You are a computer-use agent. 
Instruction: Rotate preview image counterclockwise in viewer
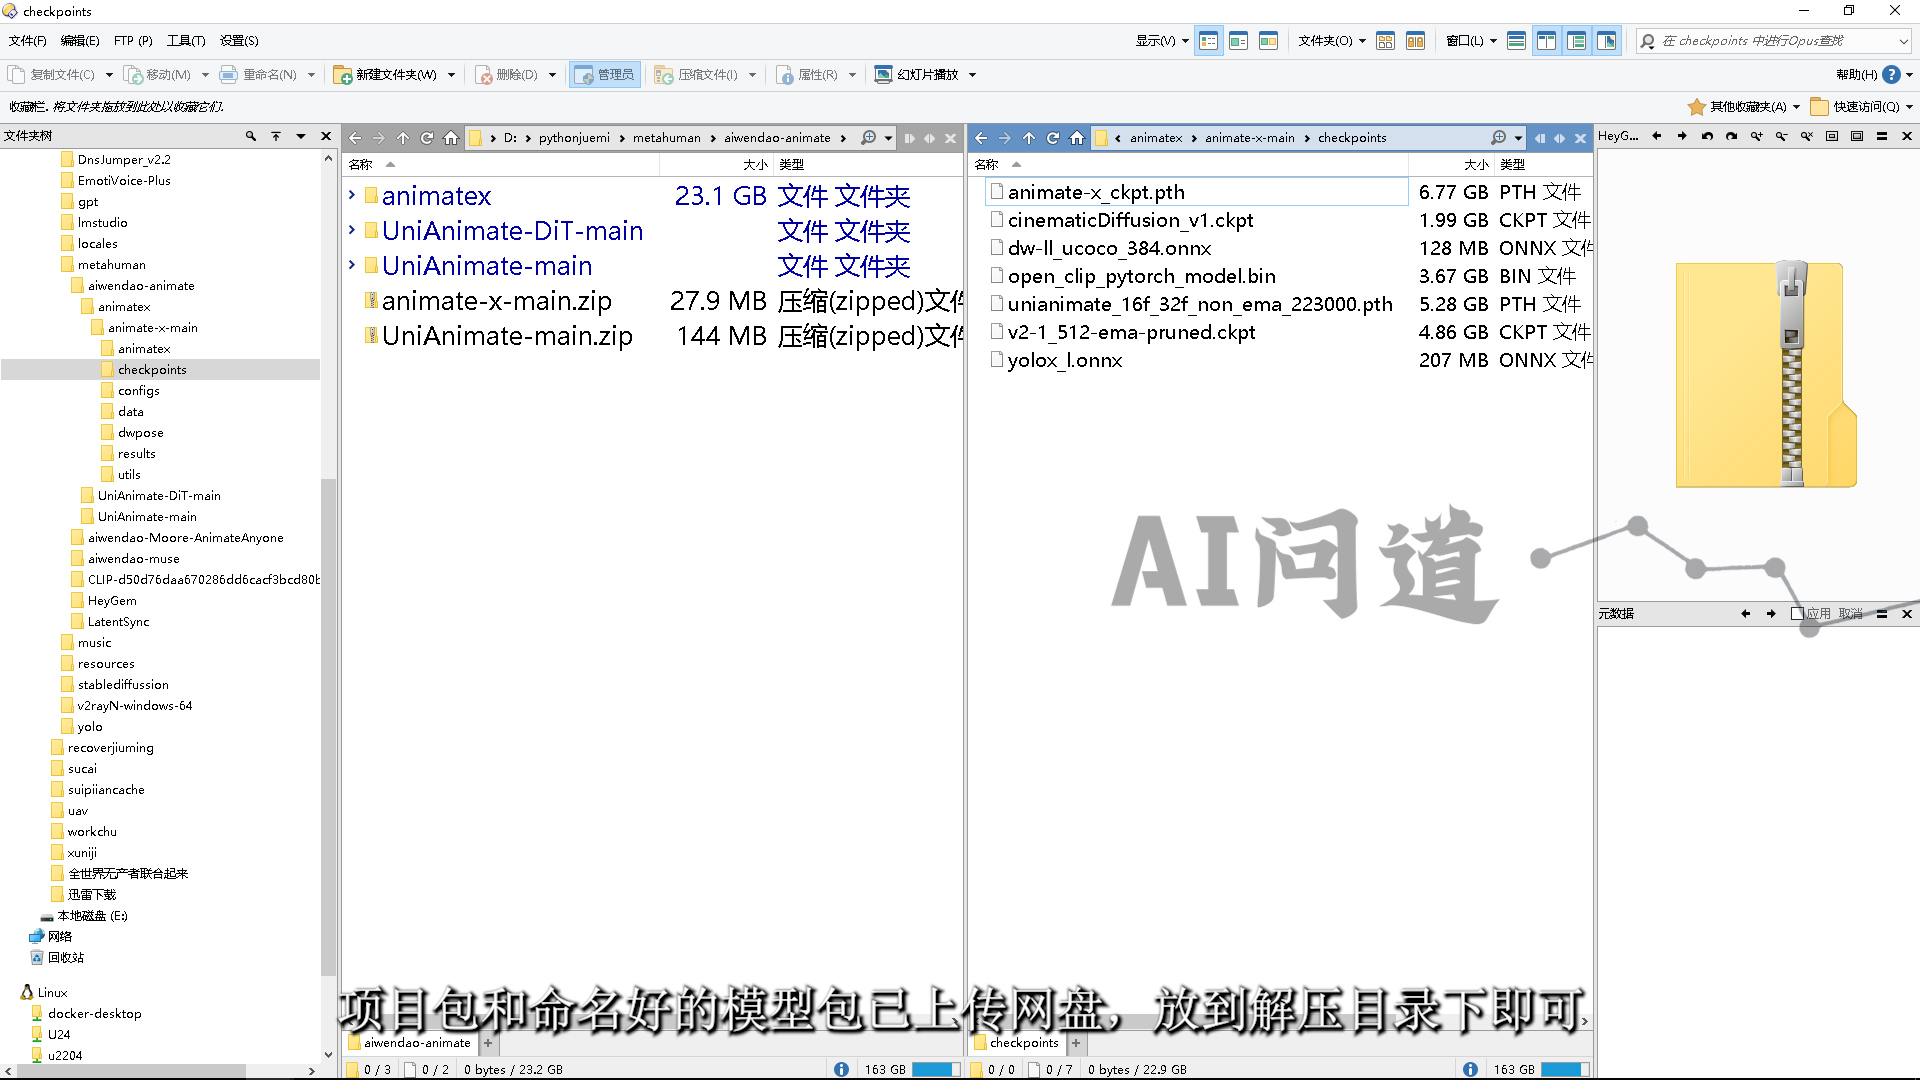point(1707,137)
